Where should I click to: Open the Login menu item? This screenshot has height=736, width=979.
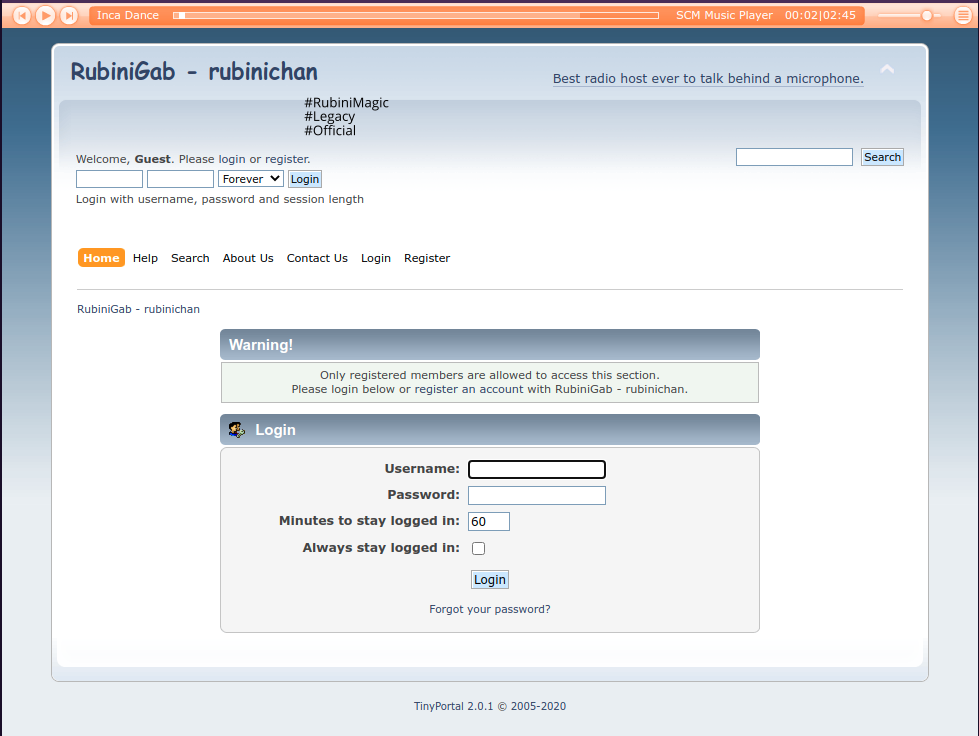click(376, 258)
